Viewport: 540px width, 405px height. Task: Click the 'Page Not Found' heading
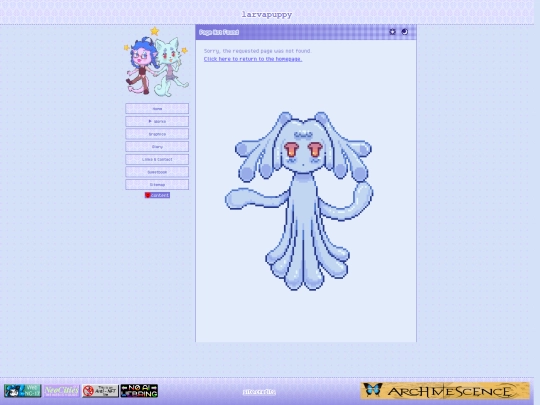[219, 32]
